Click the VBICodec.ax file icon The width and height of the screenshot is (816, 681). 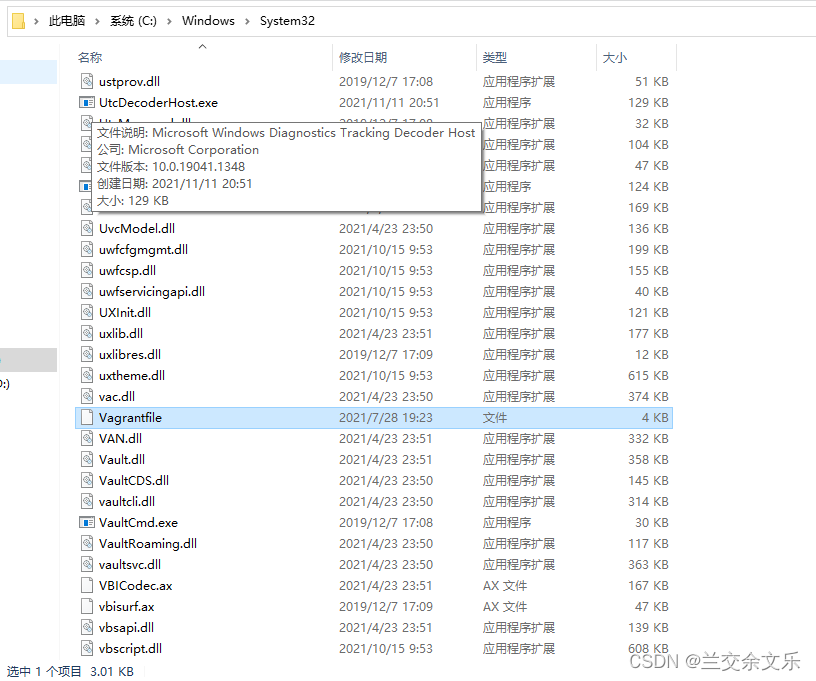[87, 585]
